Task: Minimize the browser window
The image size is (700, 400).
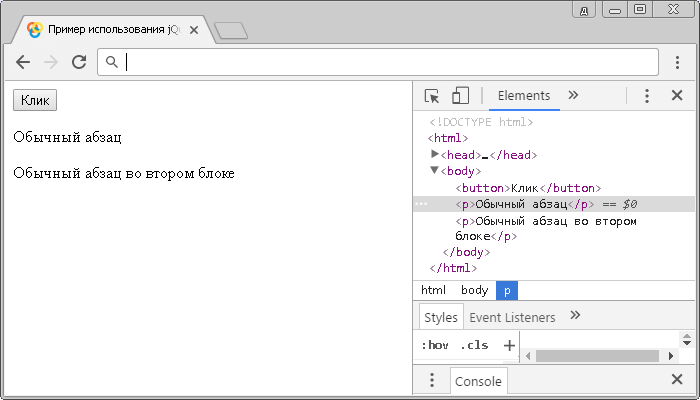Action: coord(615,10)
